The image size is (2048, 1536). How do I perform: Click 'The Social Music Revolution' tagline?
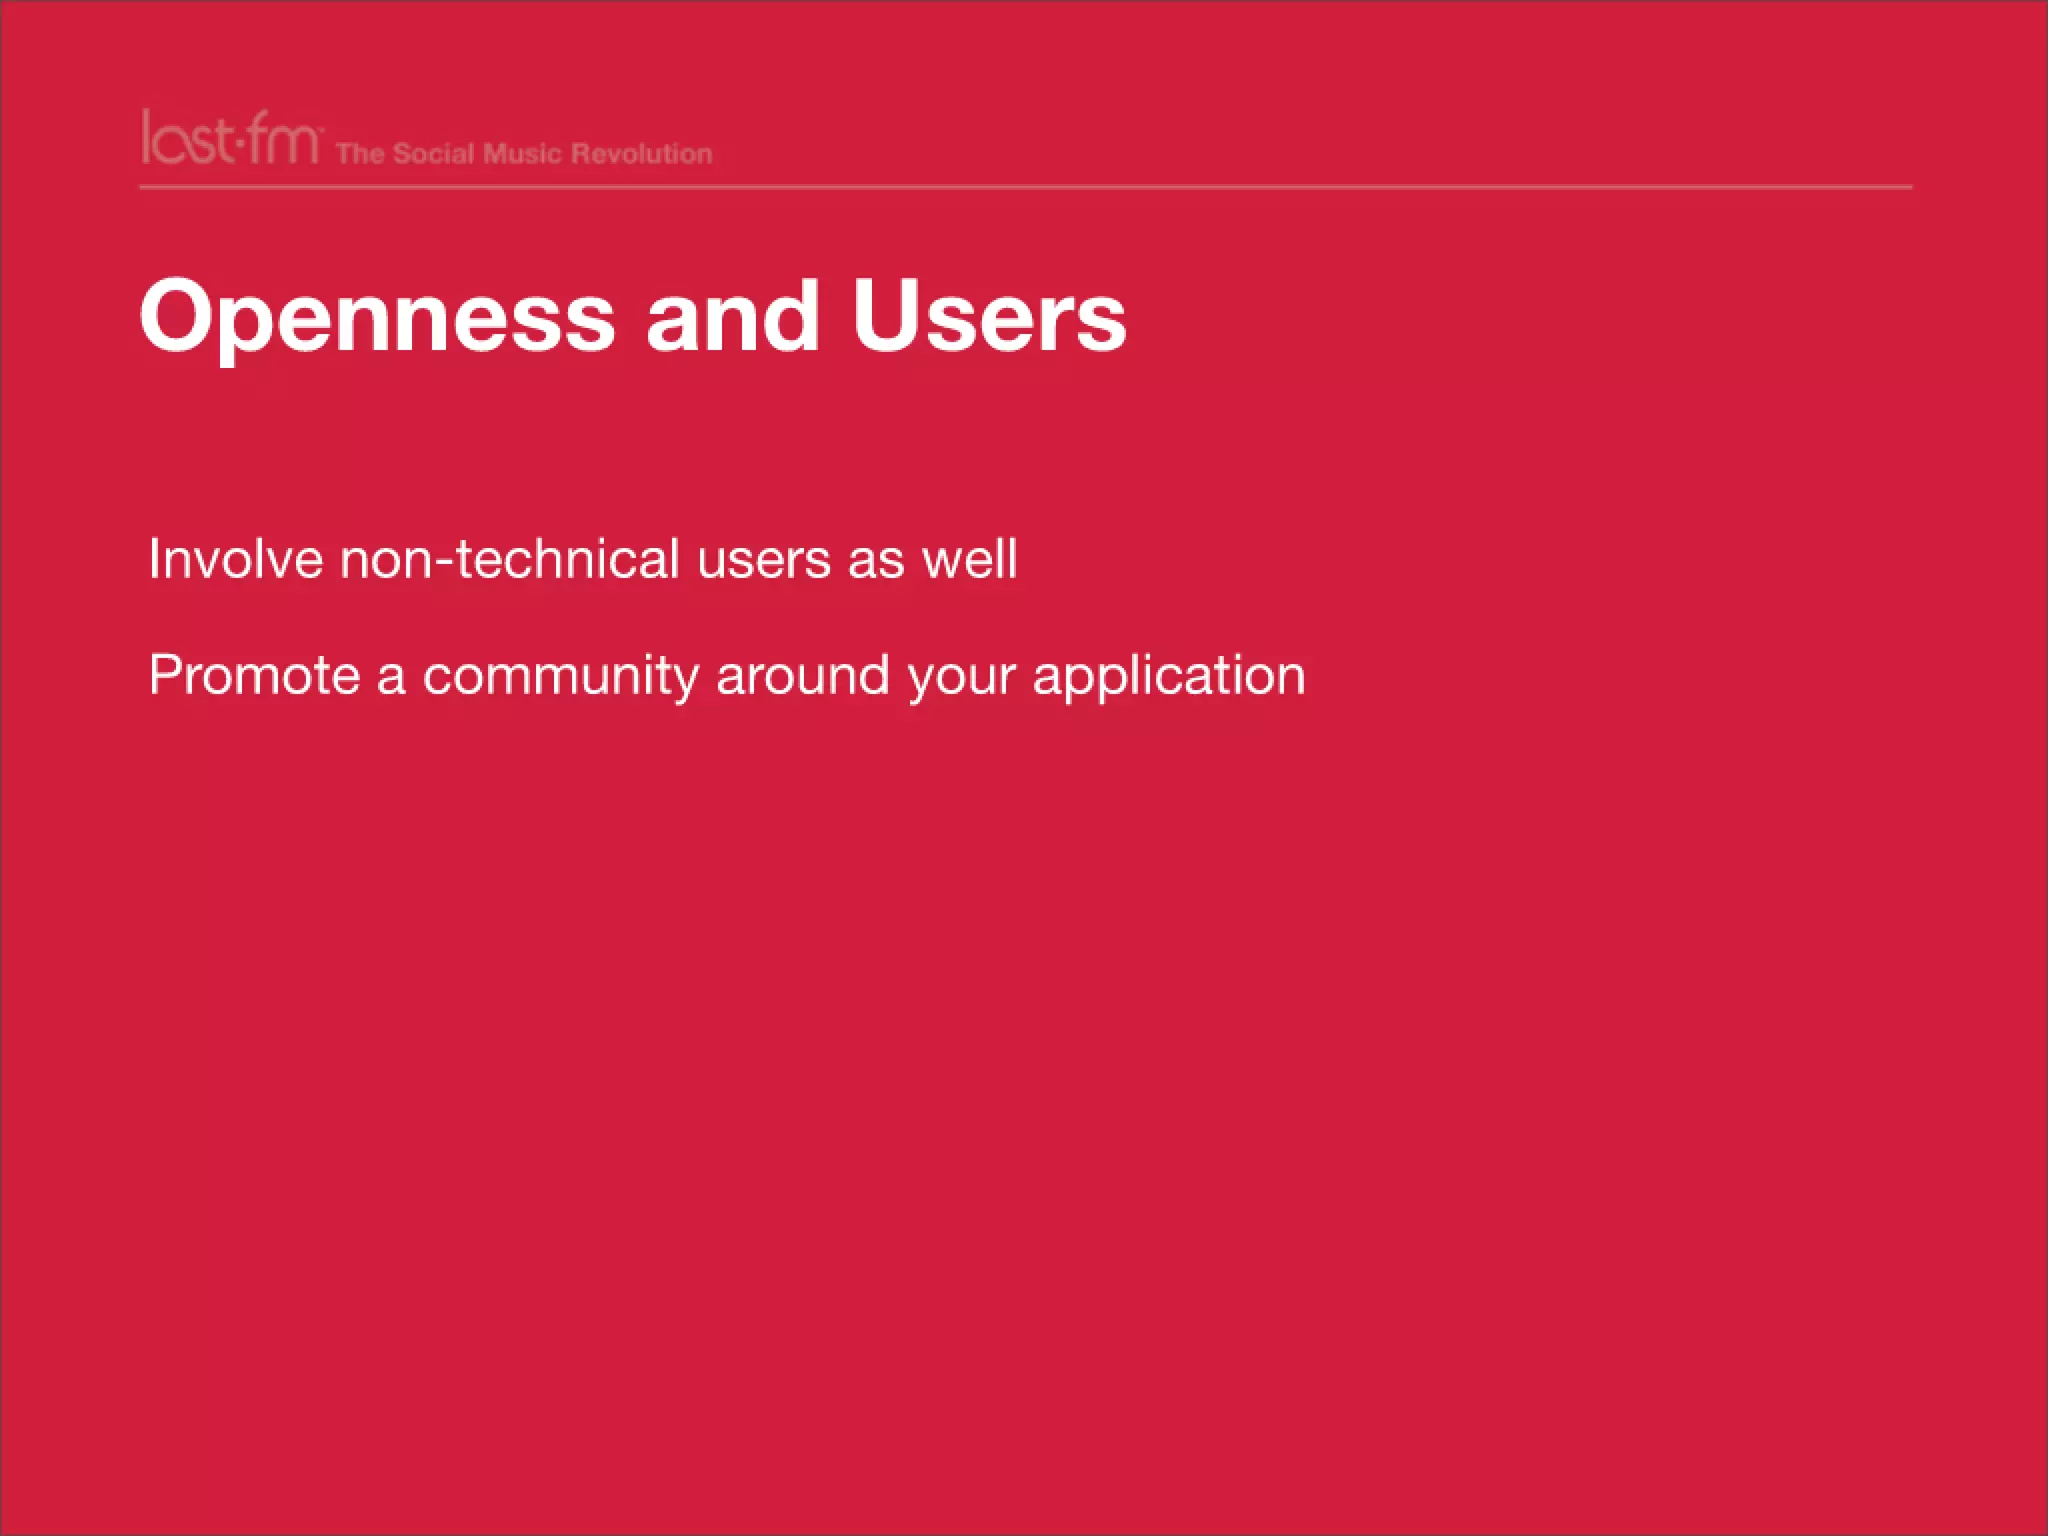coord(524,153)
